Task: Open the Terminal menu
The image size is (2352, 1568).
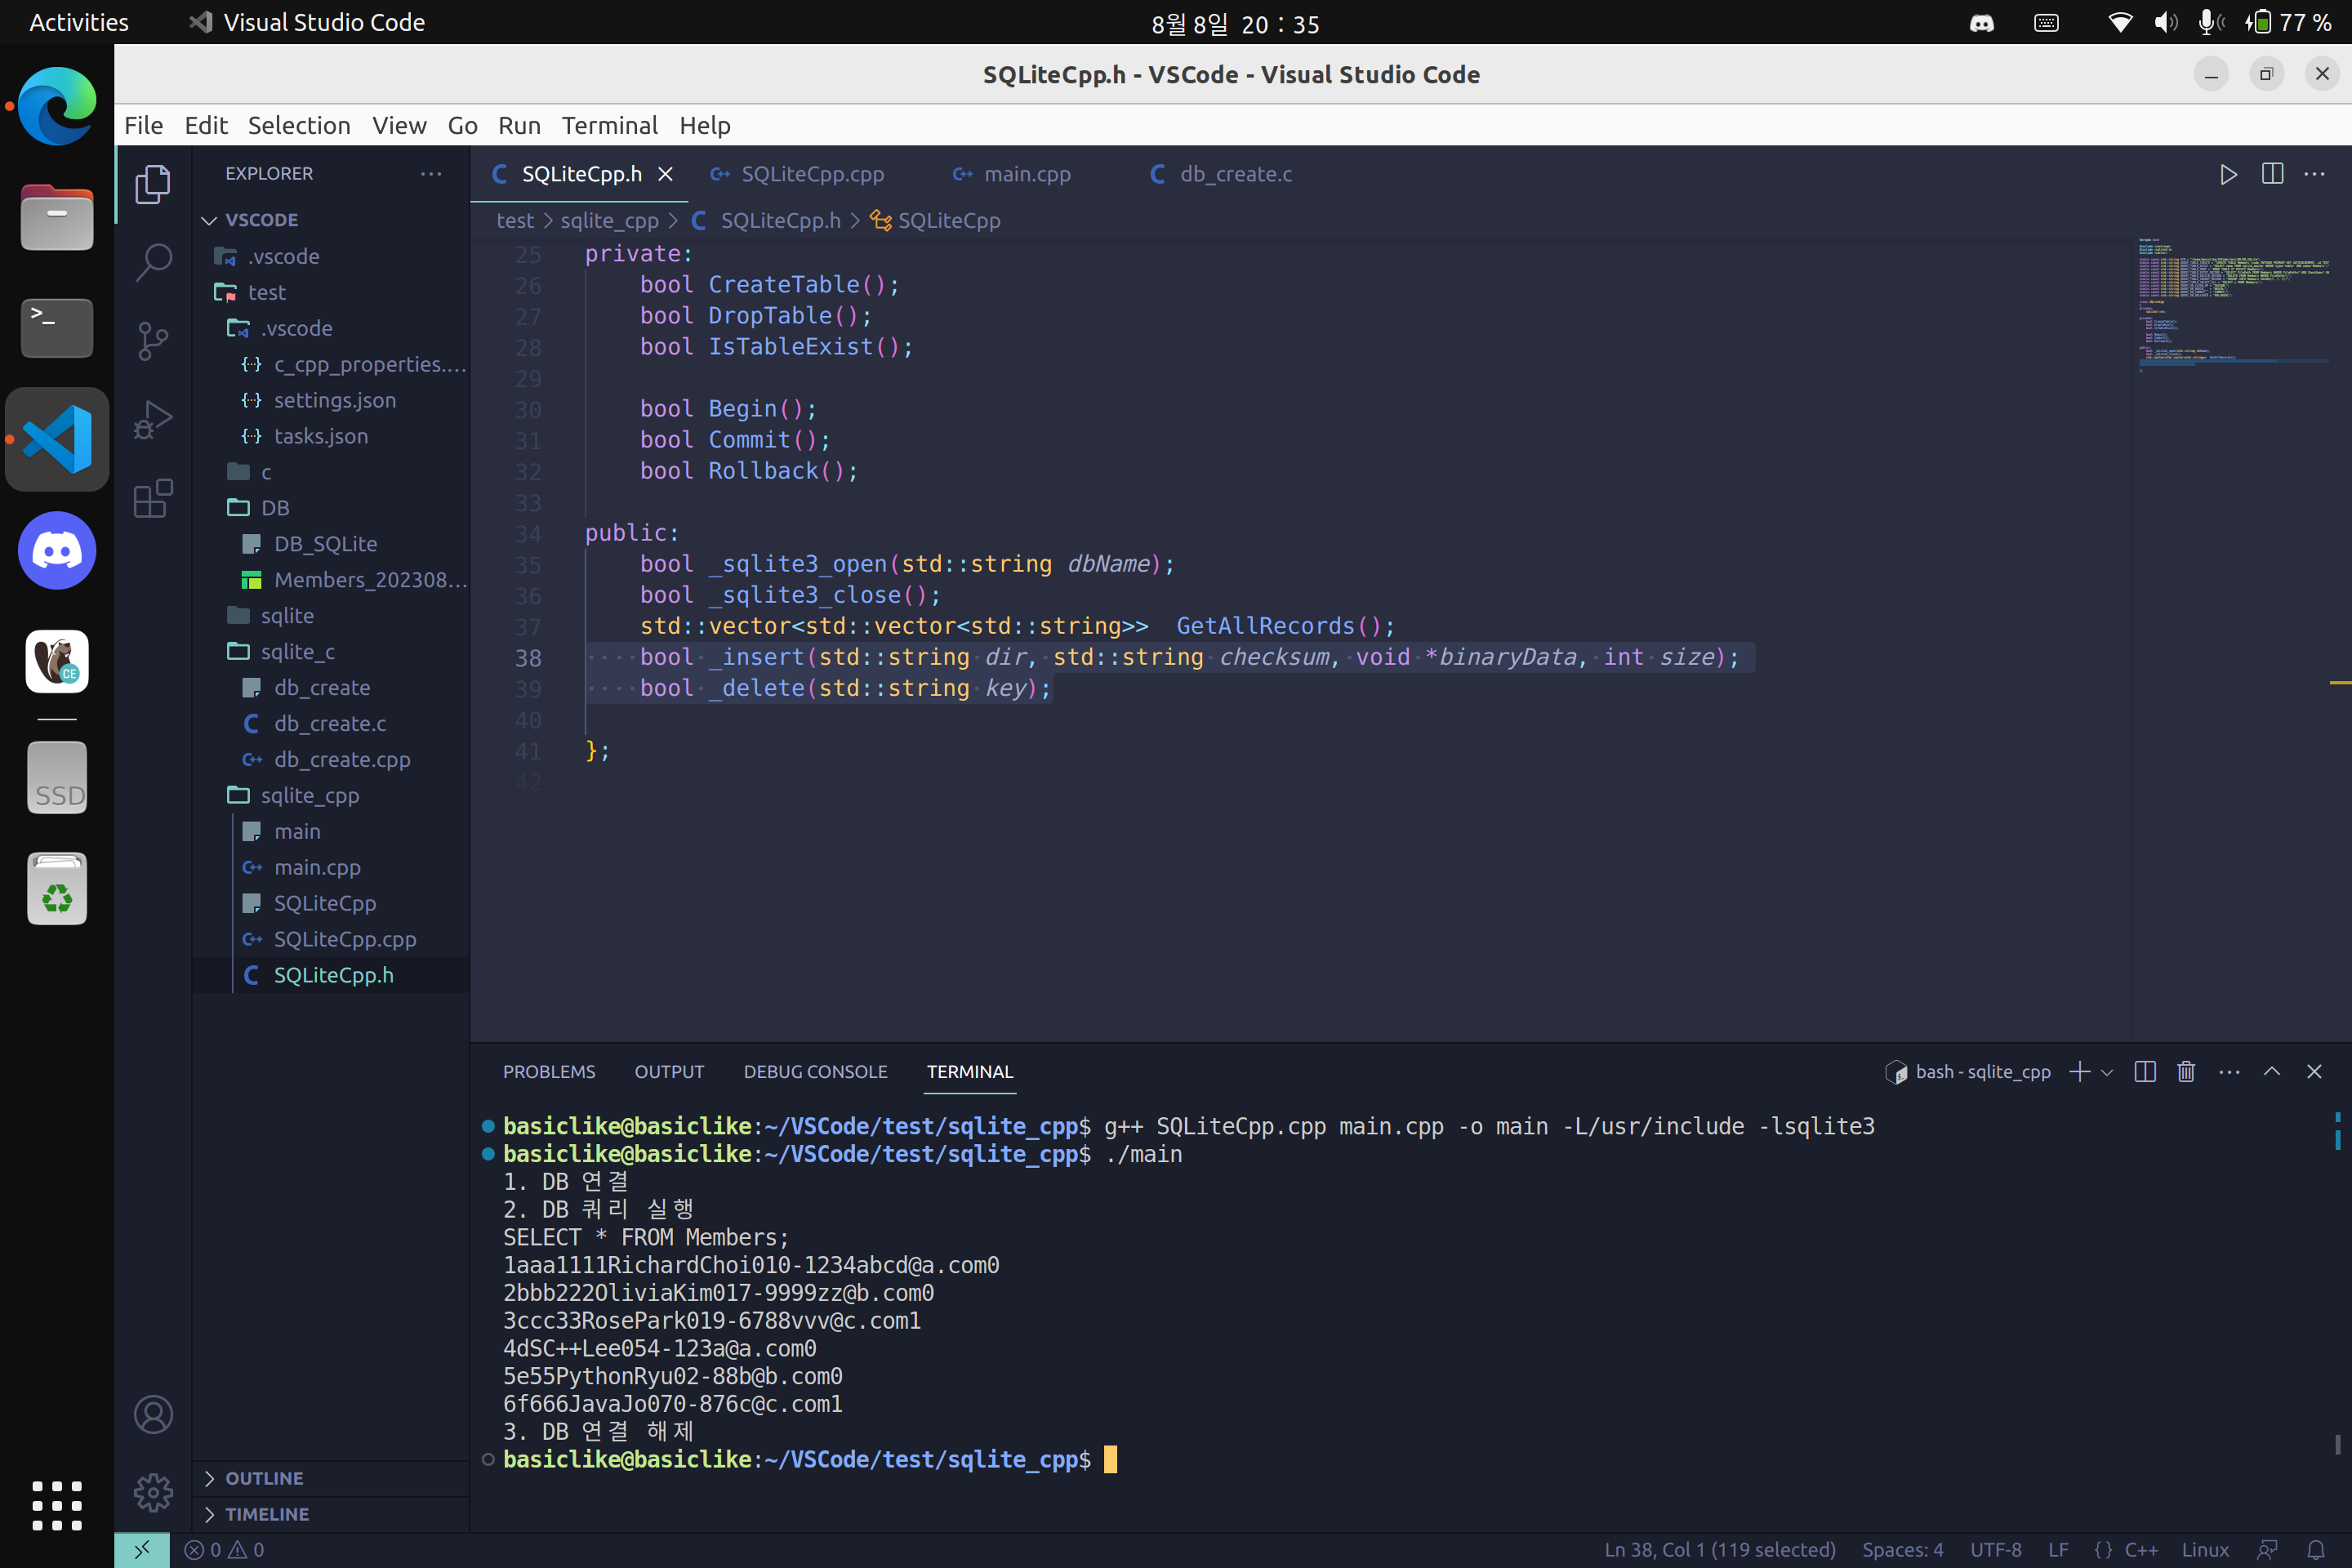Action: 609,125
